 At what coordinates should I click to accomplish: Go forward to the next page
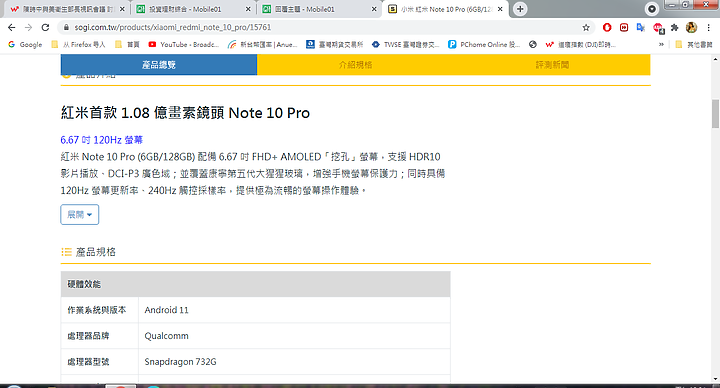pyautogui.click(x=28, y=28)
